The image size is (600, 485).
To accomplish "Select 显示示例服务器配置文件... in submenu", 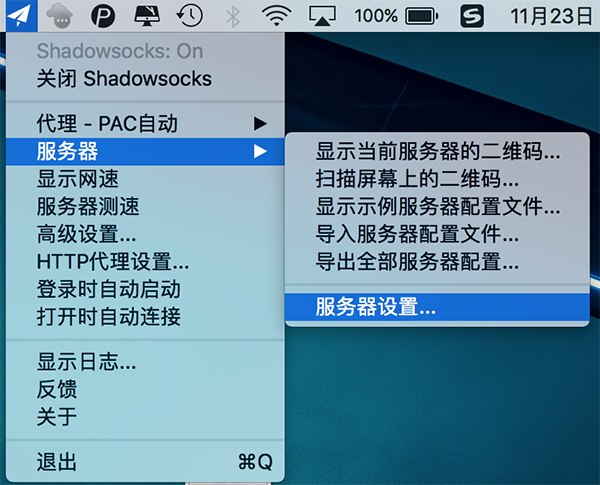I will [x=437, y=206].
